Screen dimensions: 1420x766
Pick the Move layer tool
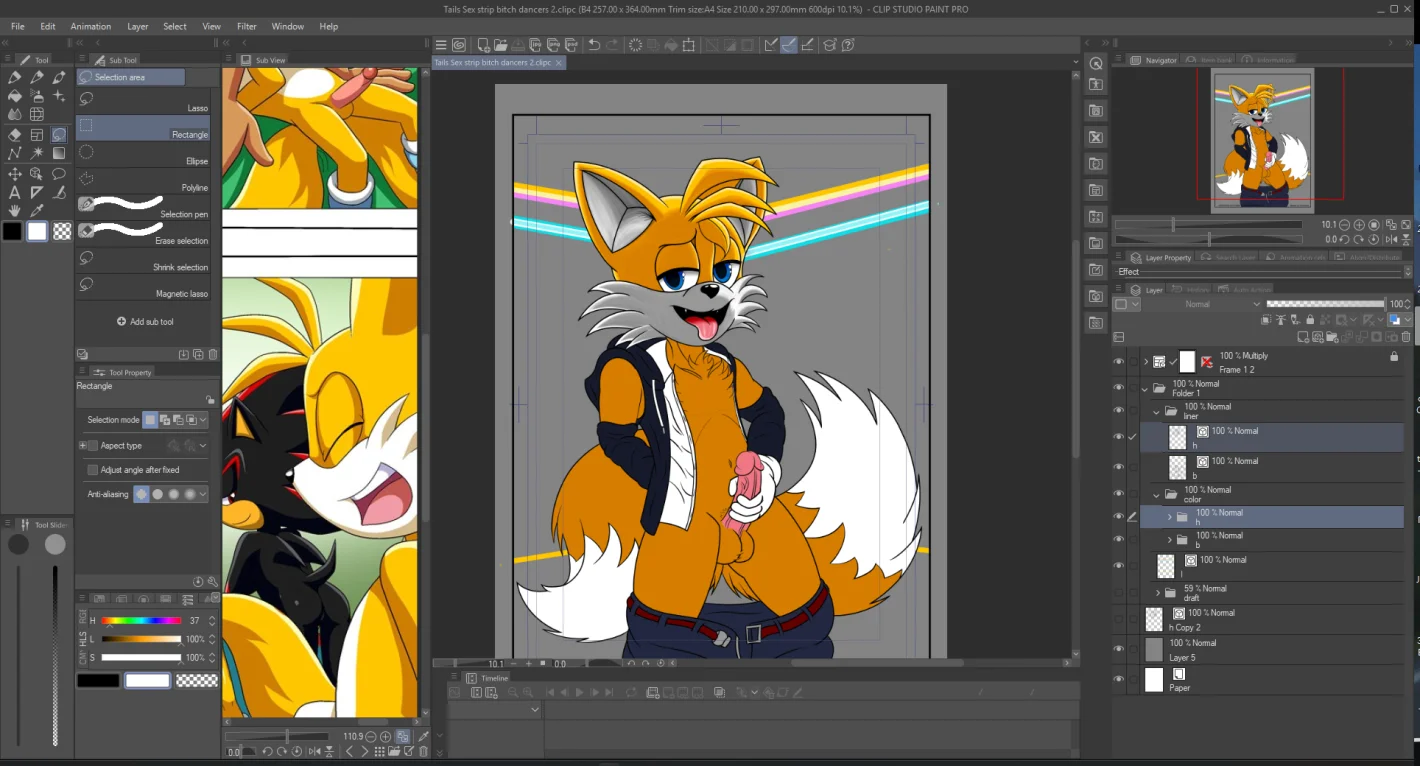[x=15, y=174]
